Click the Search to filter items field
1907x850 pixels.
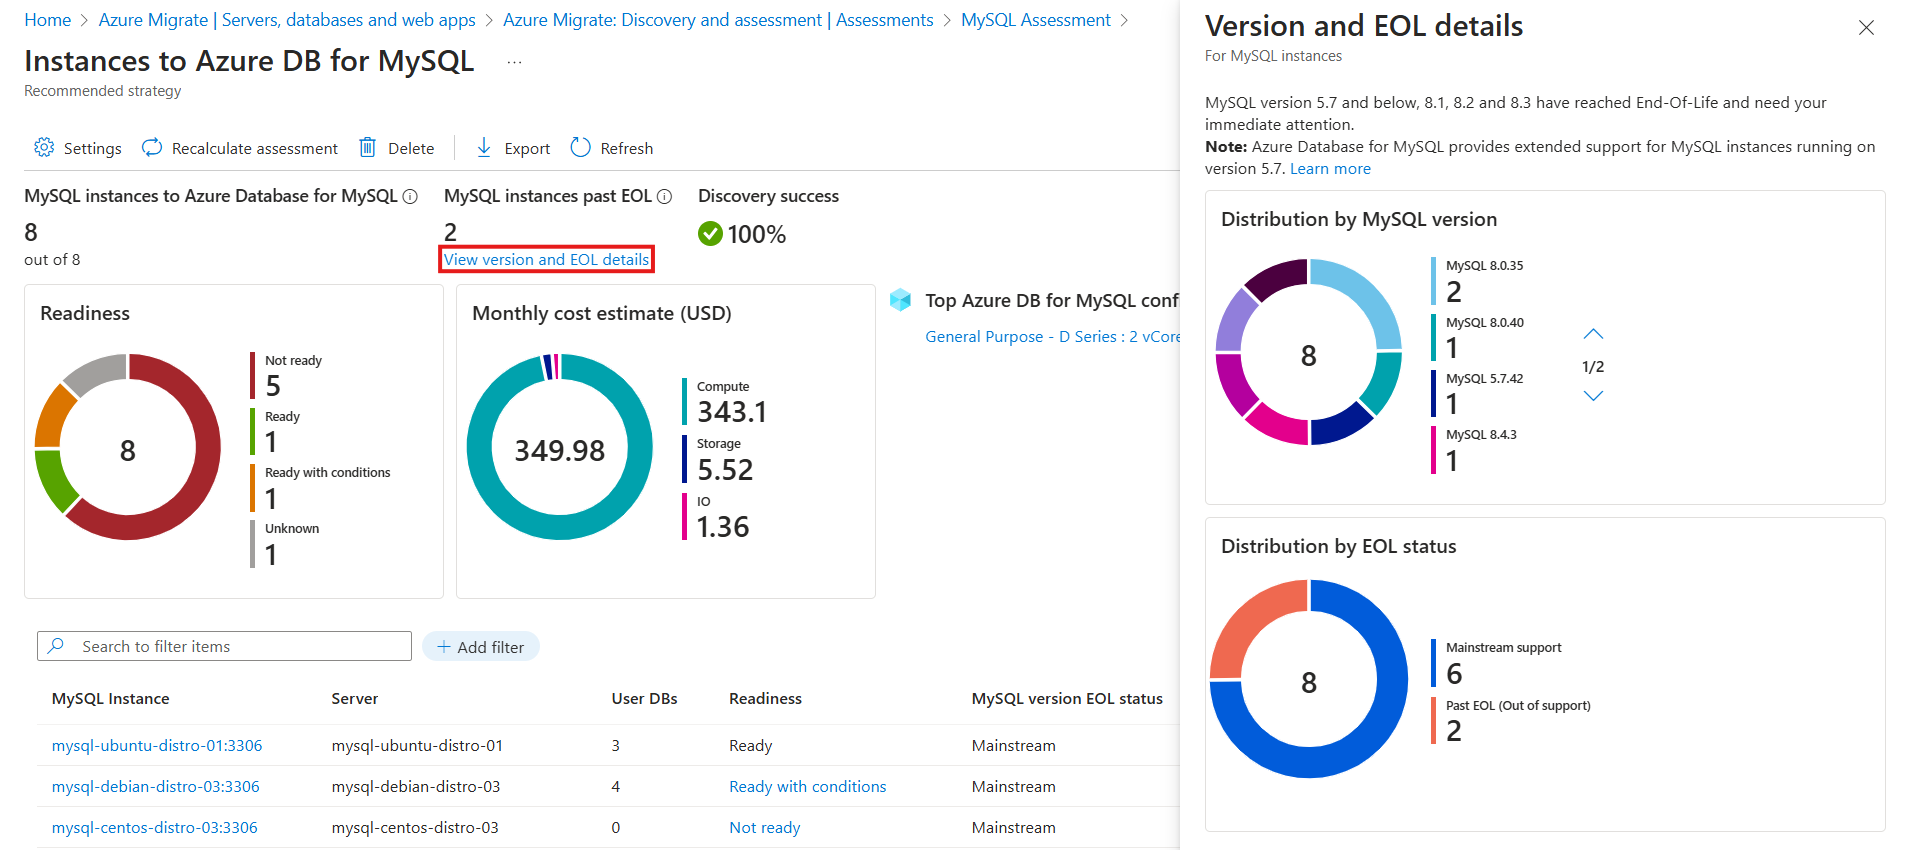(225, 647)
